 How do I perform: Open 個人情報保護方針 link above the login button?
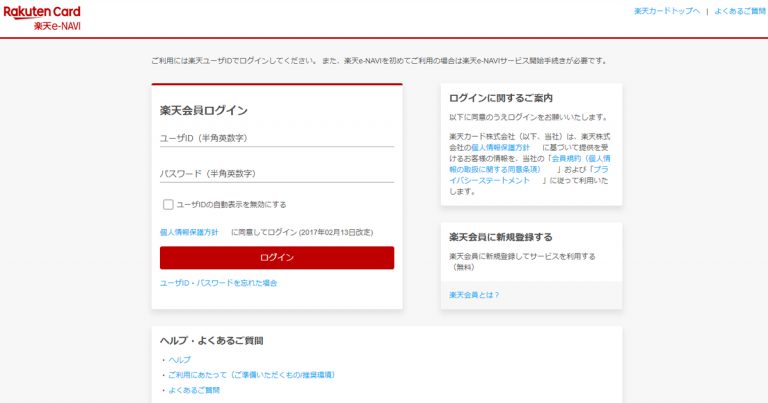point(189,232)
